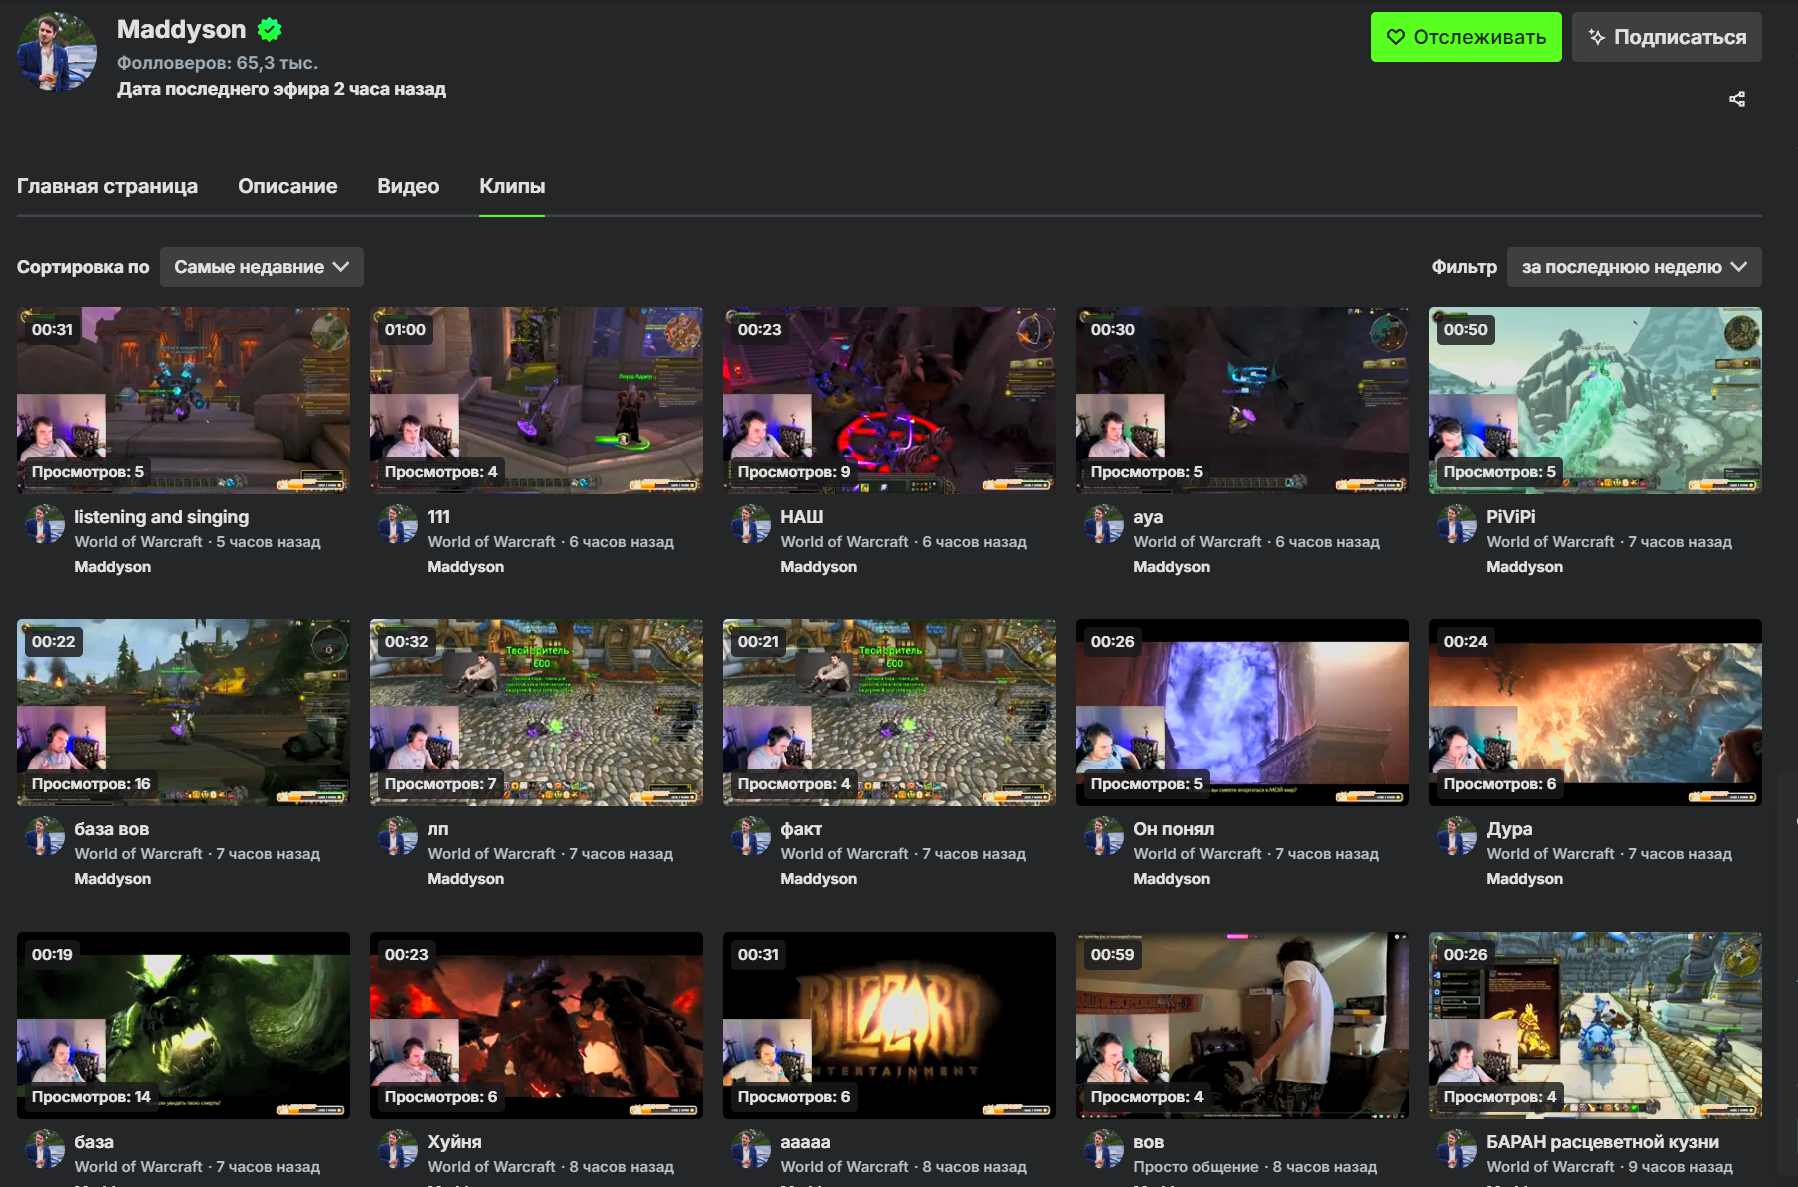Click the channel avatar beside clip '111'
The image size is (1798, 1187).
[397, 524]
